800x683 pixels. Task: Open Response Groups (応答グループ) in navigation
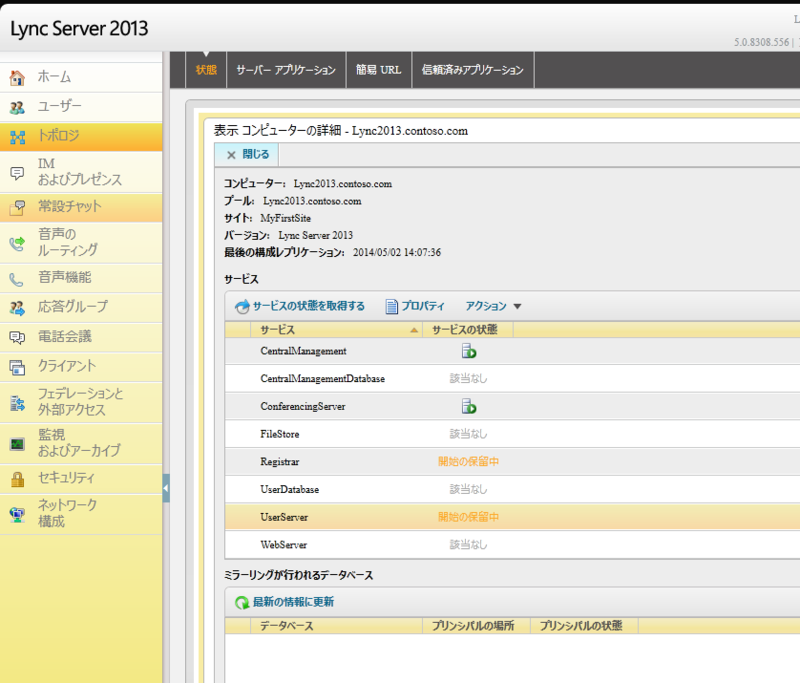coord(81,307)
